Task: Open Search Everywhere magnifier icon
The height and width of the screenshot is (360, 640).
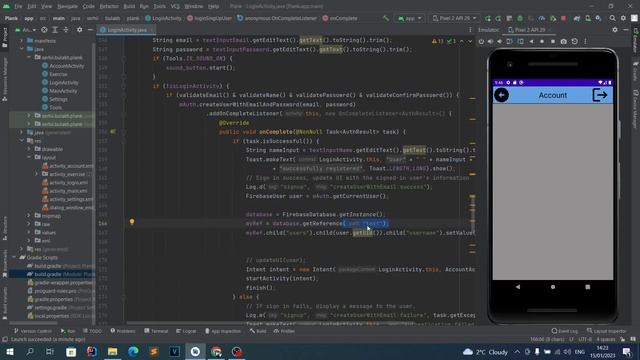Action: pos(613,18)
